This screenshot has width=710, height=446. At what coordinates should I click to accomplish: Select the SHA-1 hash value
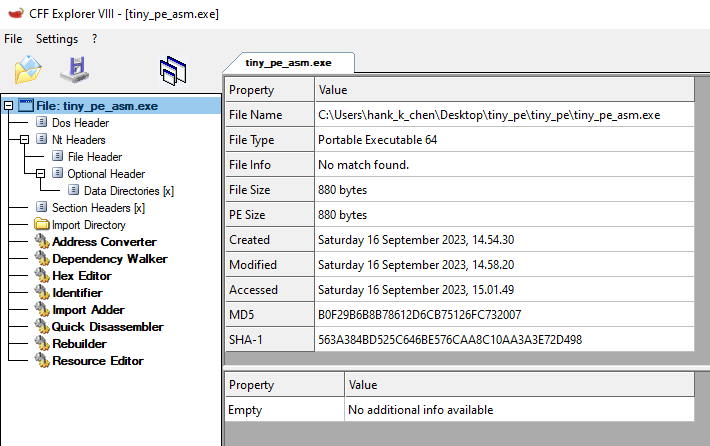tap(504, 340)
